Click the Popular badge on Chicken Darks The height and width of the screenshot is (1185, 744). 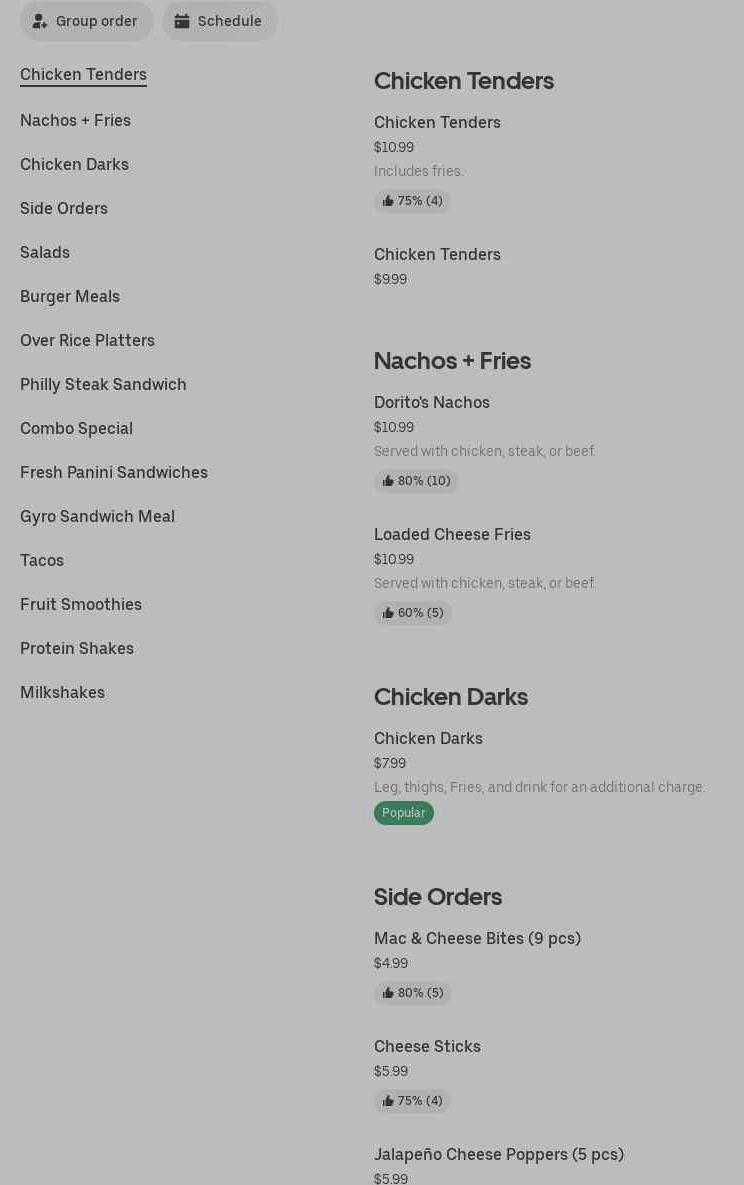404,813
